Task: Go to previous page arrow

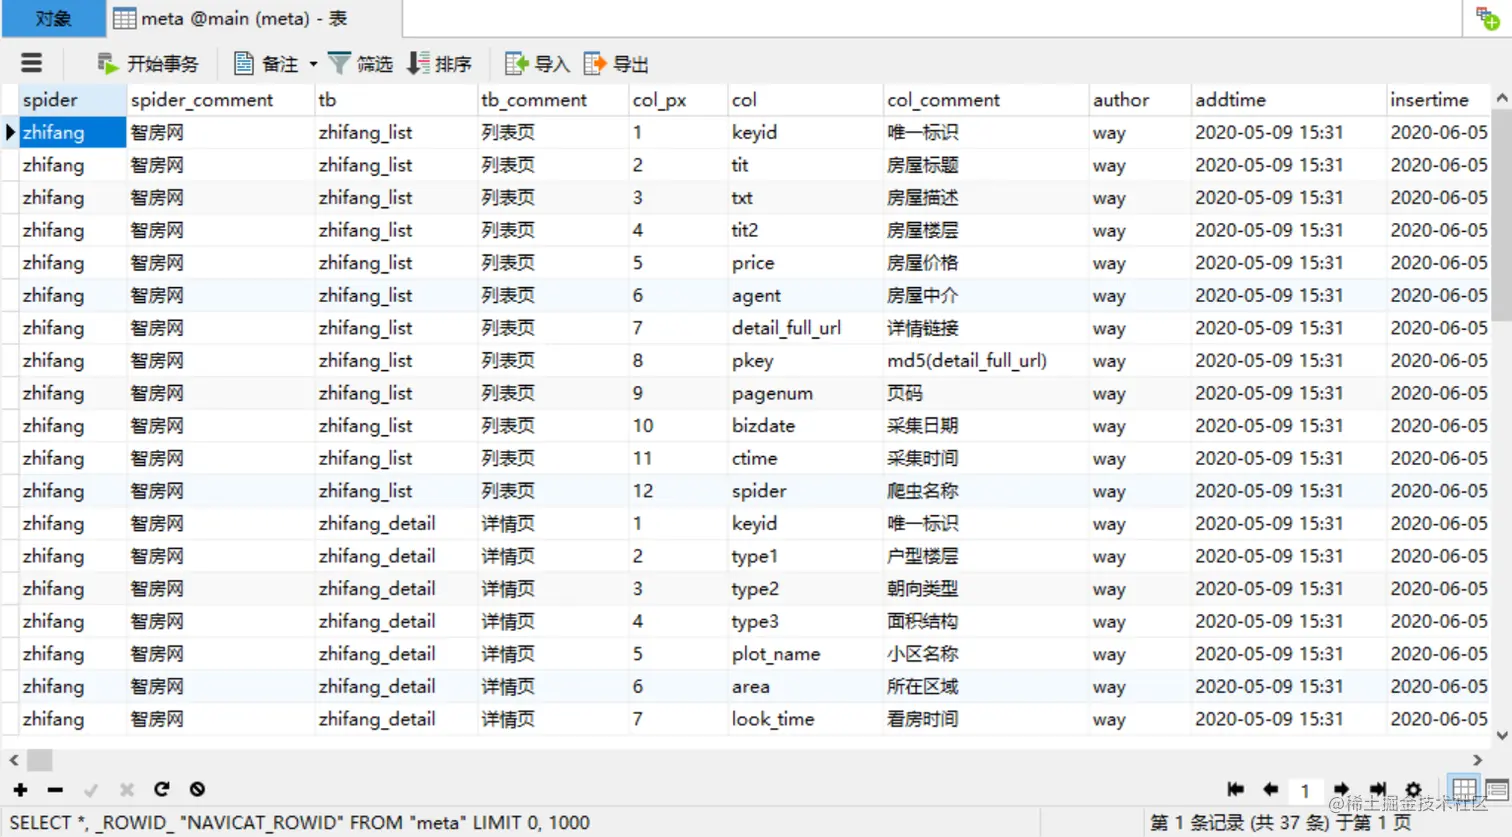Action: coord(1270,789)
